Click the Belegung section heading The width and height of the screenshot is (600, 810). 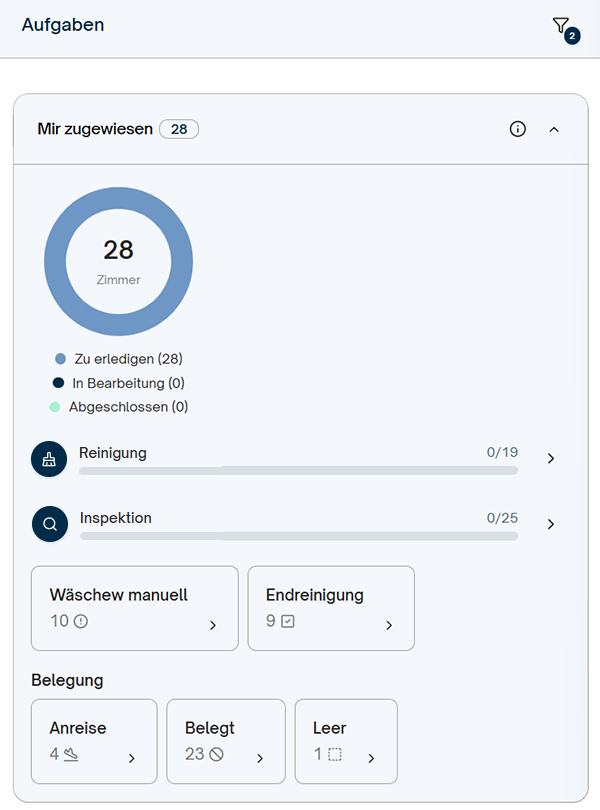pos(67,680)
